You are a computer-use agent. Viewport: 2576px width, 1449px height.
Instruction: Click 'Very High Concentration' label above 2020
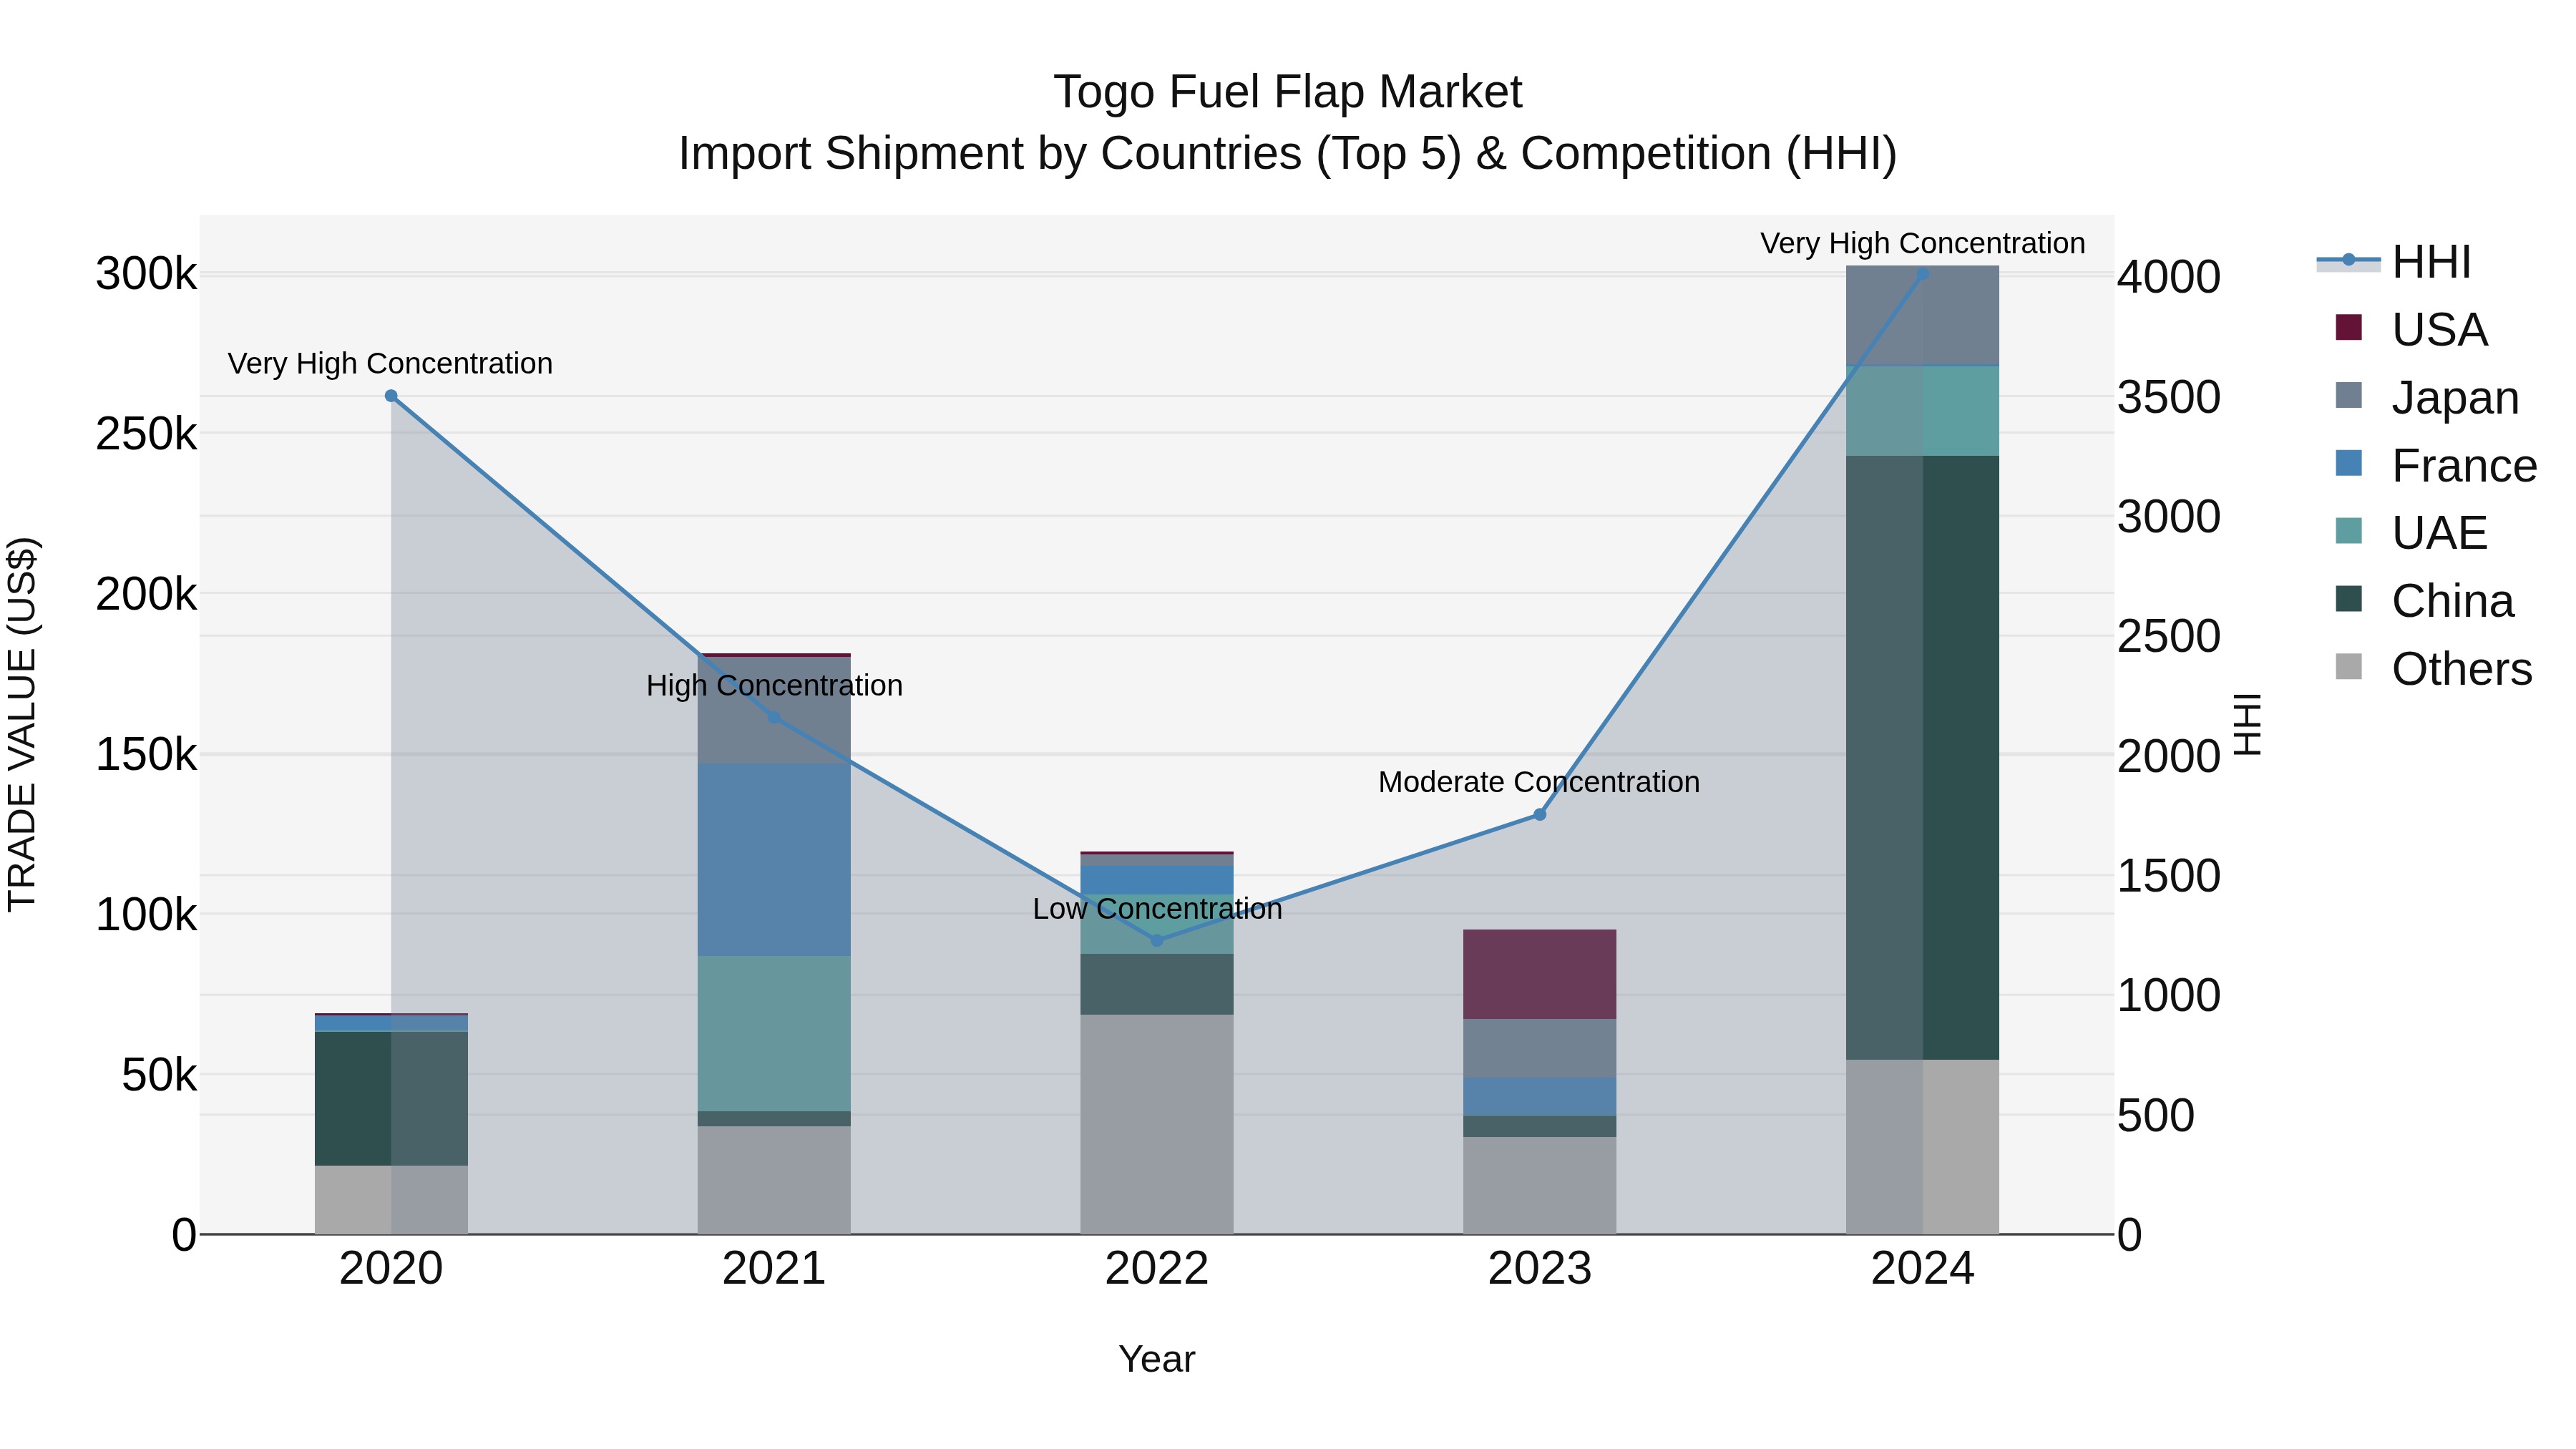click(390, 363)
